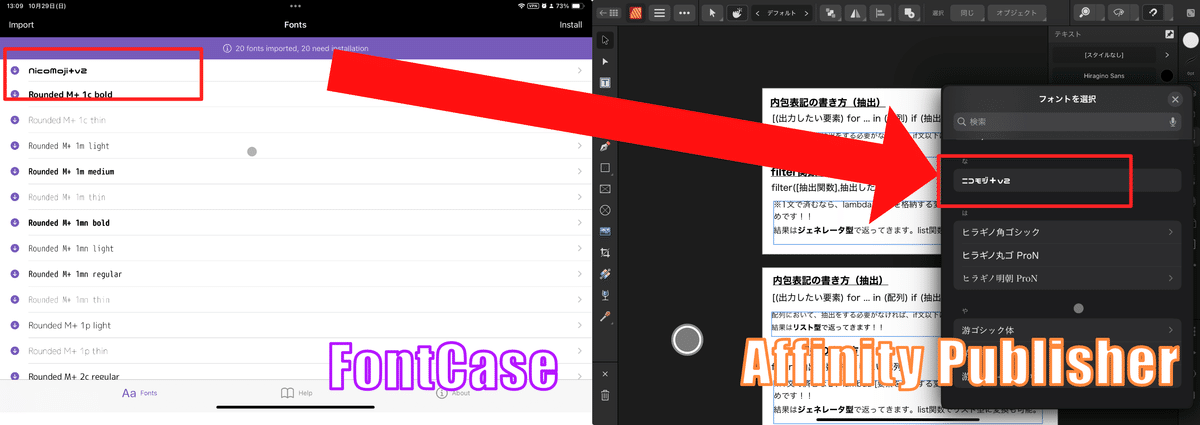The width and height of the screenshot is (1200, 425).
Task: Click the preview eye toolbar icon
Action: click(1118, 13)
